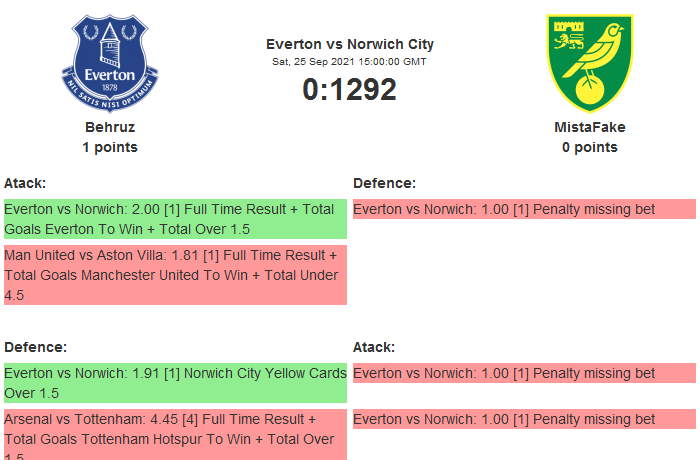Click the Everton club crest
Screen dimensions: 700x460
109,62
